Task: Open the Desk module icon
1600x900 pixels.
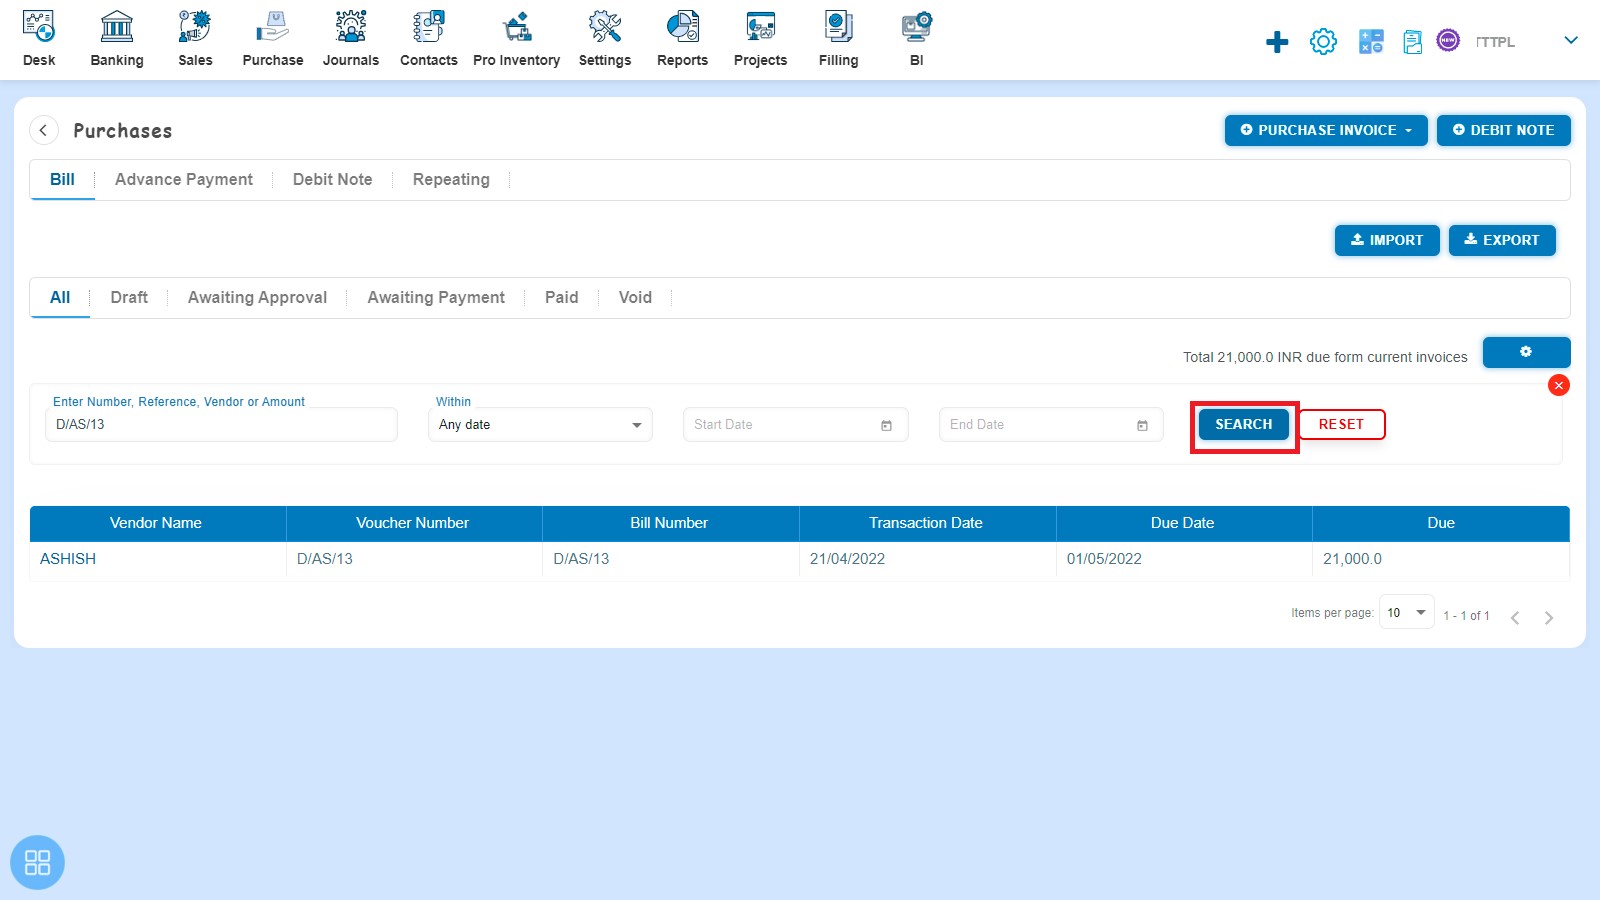Action: tap(39, 27)
